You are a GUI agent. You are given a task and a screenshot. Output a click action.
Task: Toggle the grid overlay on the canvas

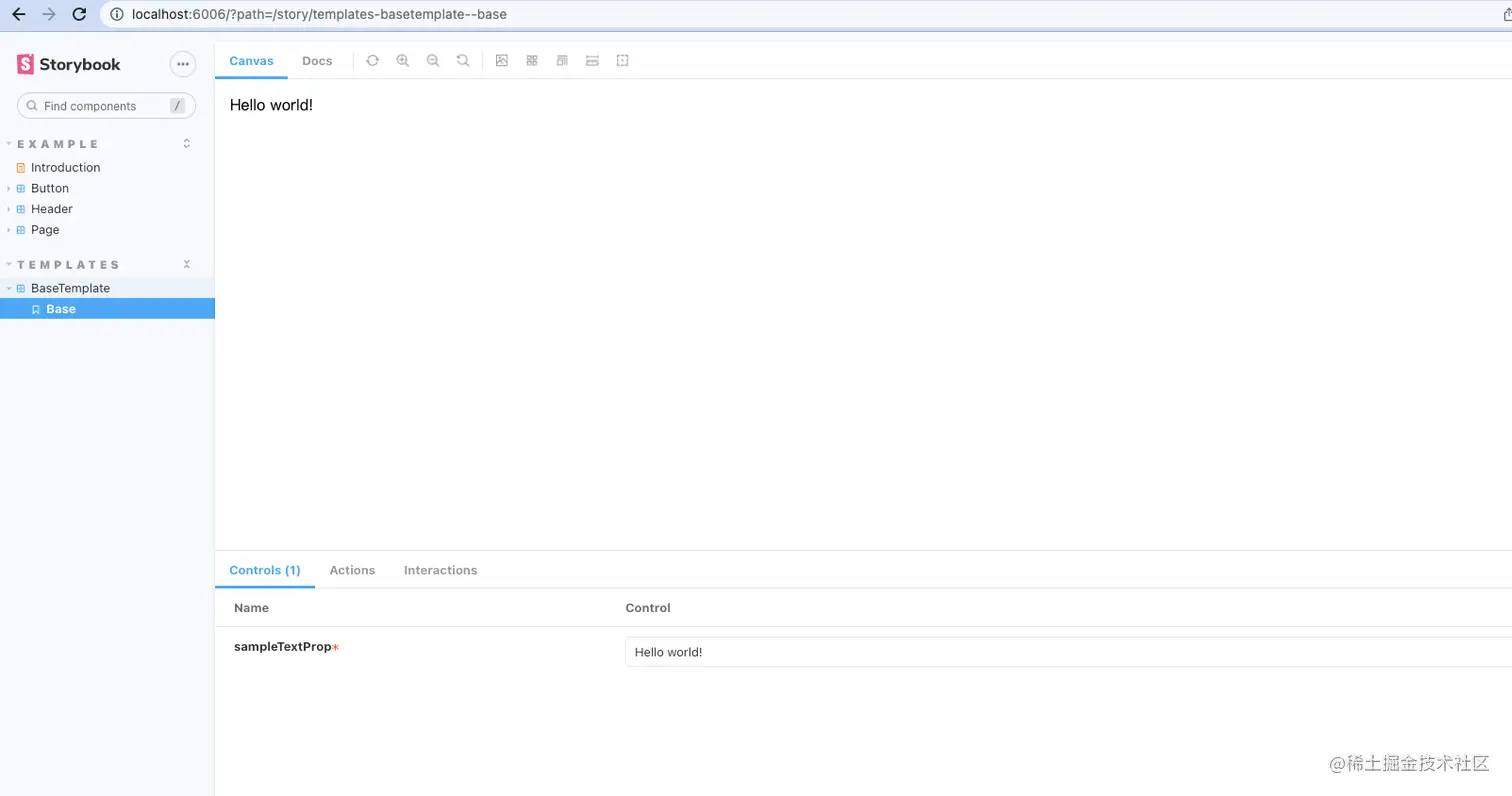532,60
